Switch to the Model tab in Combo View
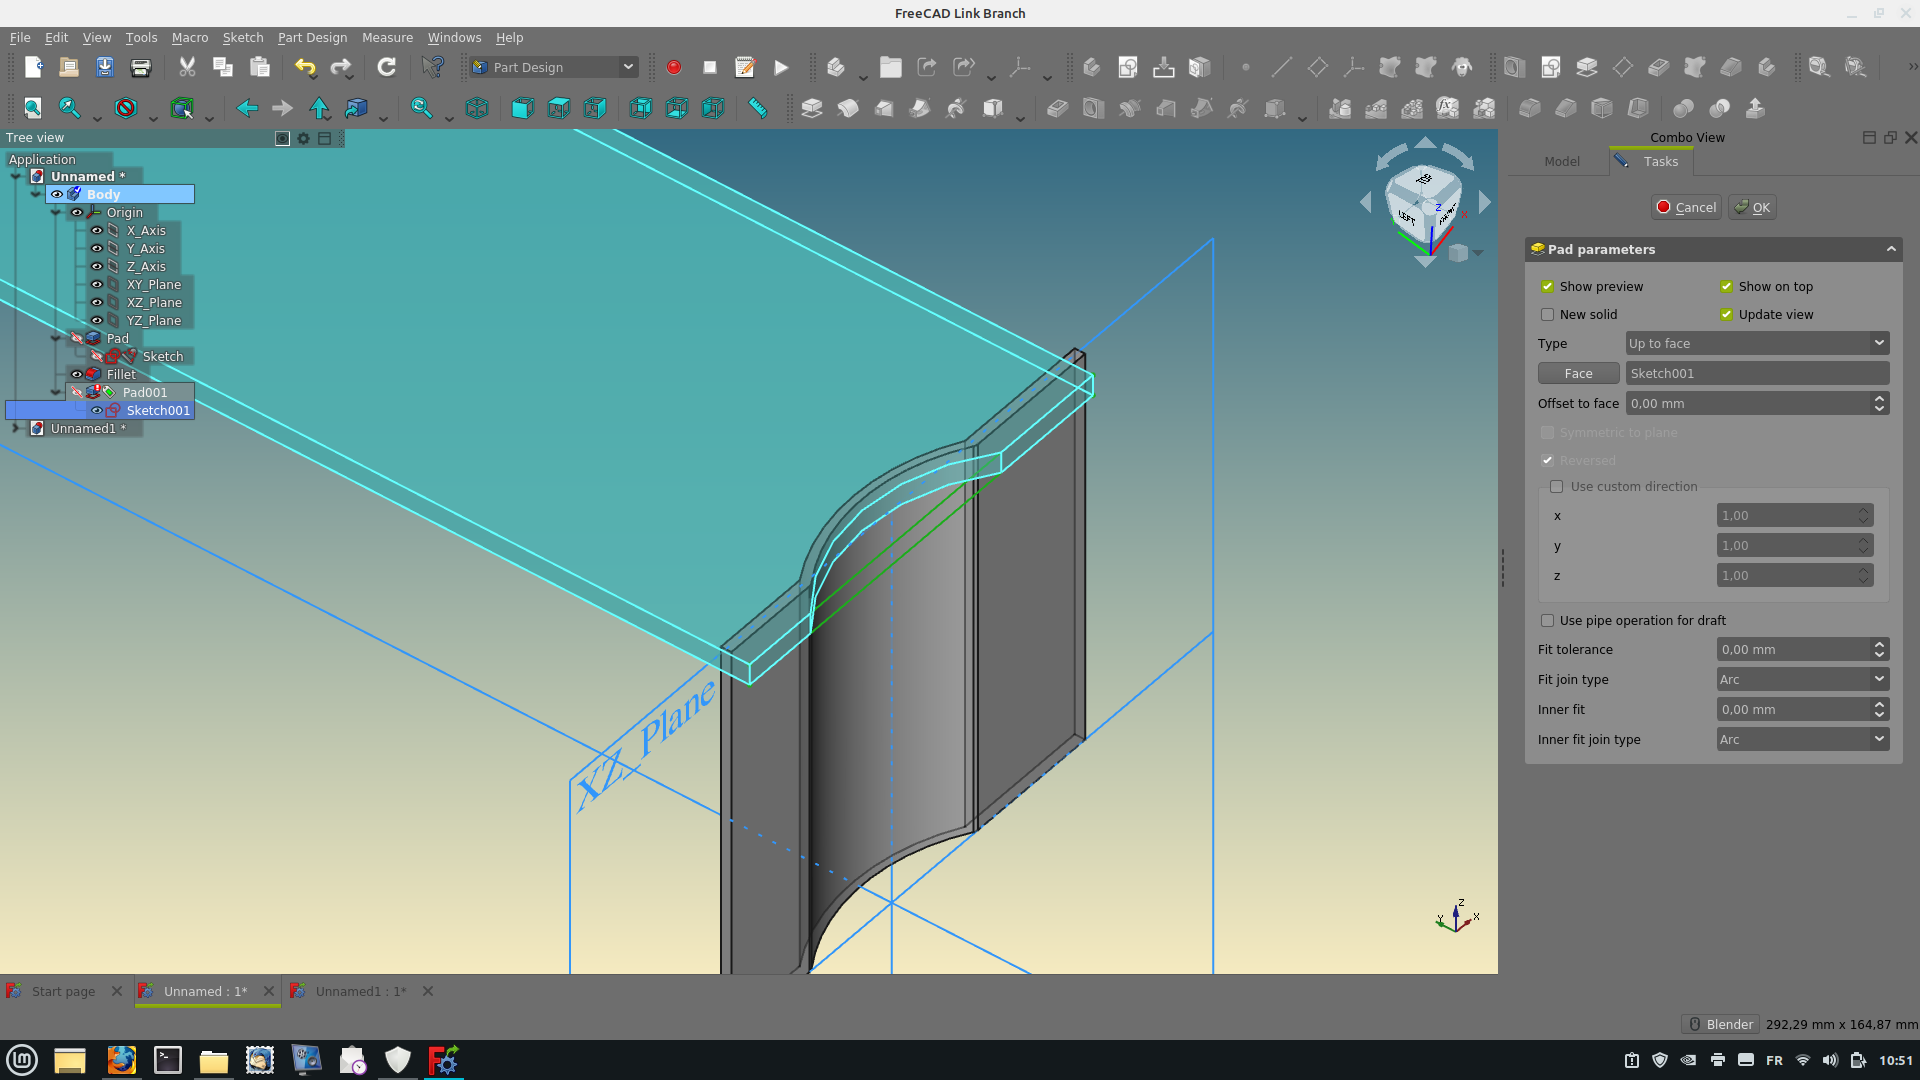This screenshot has height=1080, width=1920. click(x=1562, y=161)
